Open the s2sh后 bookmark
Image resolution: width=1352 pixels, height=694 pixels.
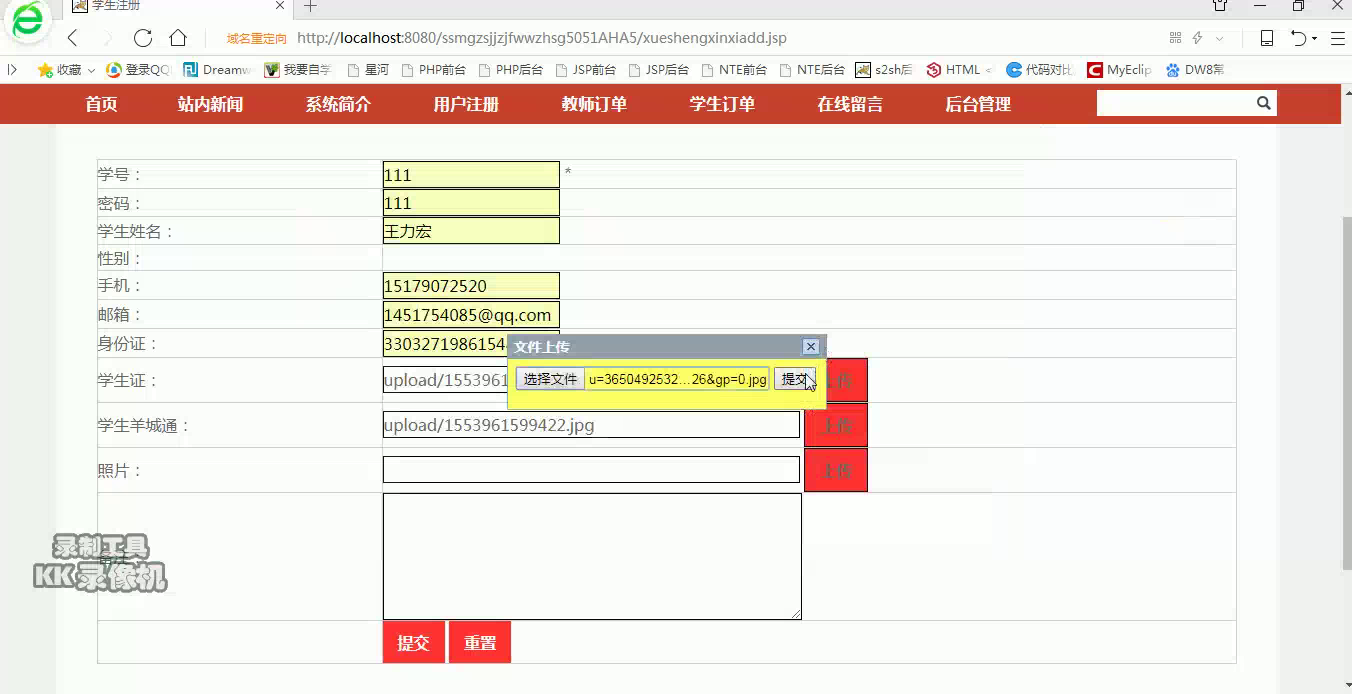click(x=884, y=70)
